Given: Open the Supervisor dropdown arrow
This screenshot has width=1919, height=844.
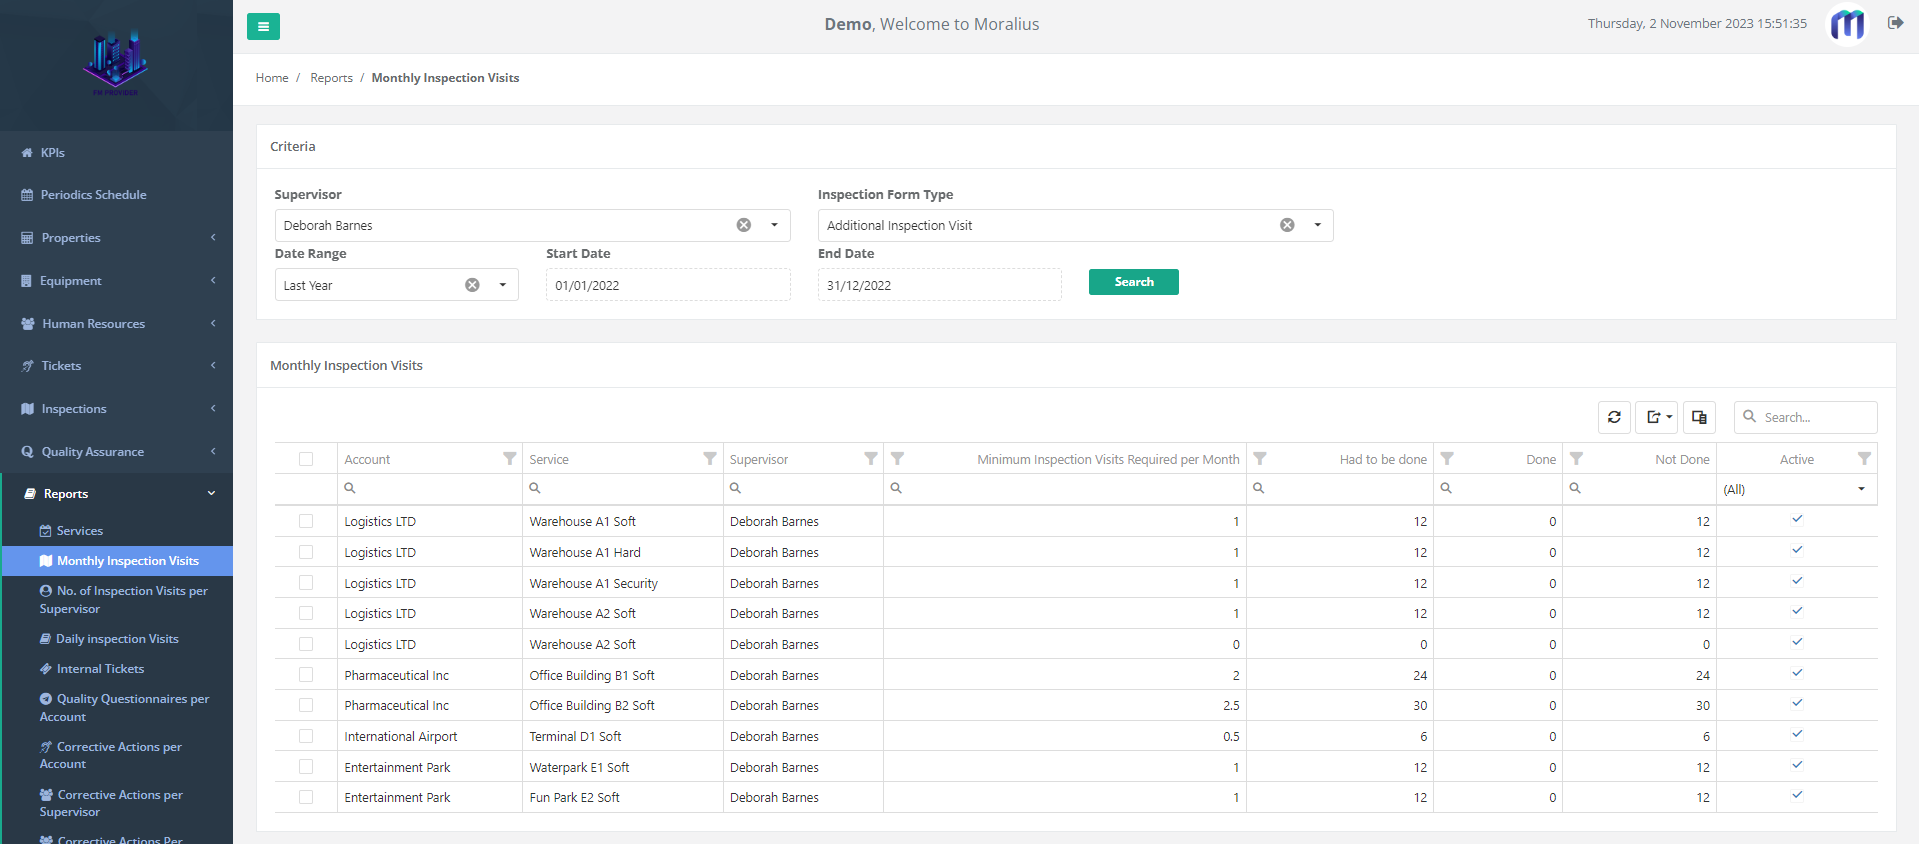Looking at the screenshot, I should tap(774, 225).
